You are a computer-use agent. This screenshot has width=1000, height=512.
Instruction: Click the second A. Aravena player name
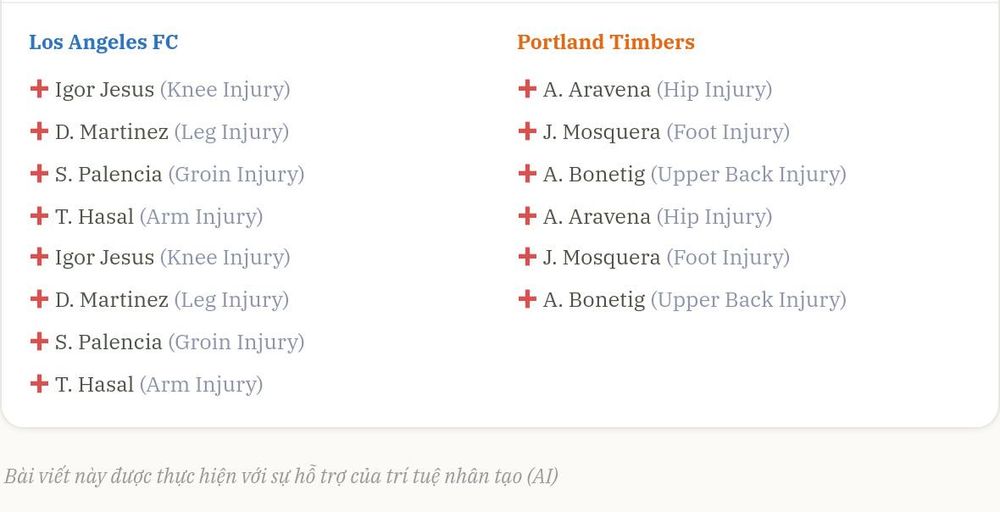596,217
